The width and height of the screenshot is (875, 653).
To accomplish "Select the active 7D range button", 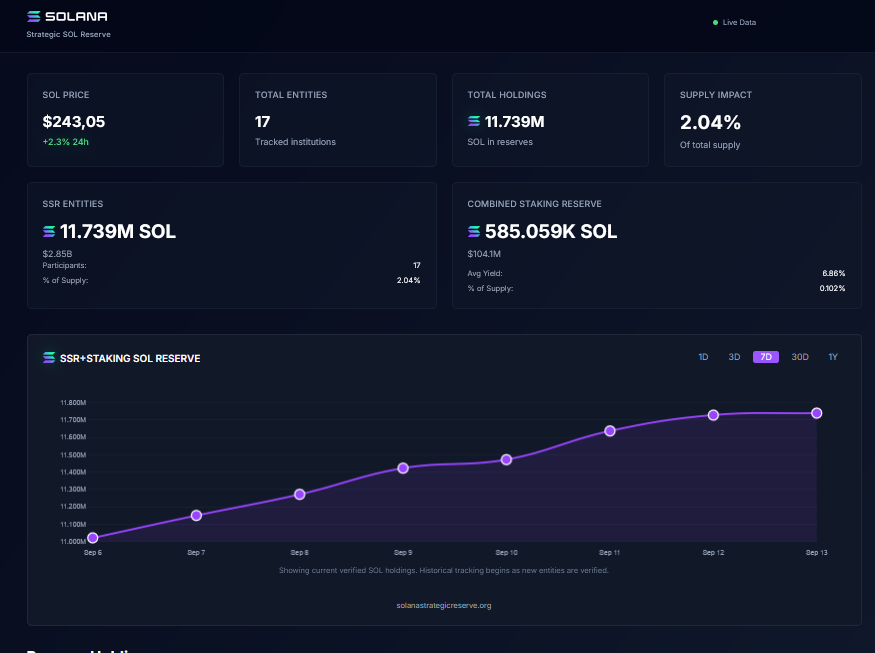I will click(766, 357).
